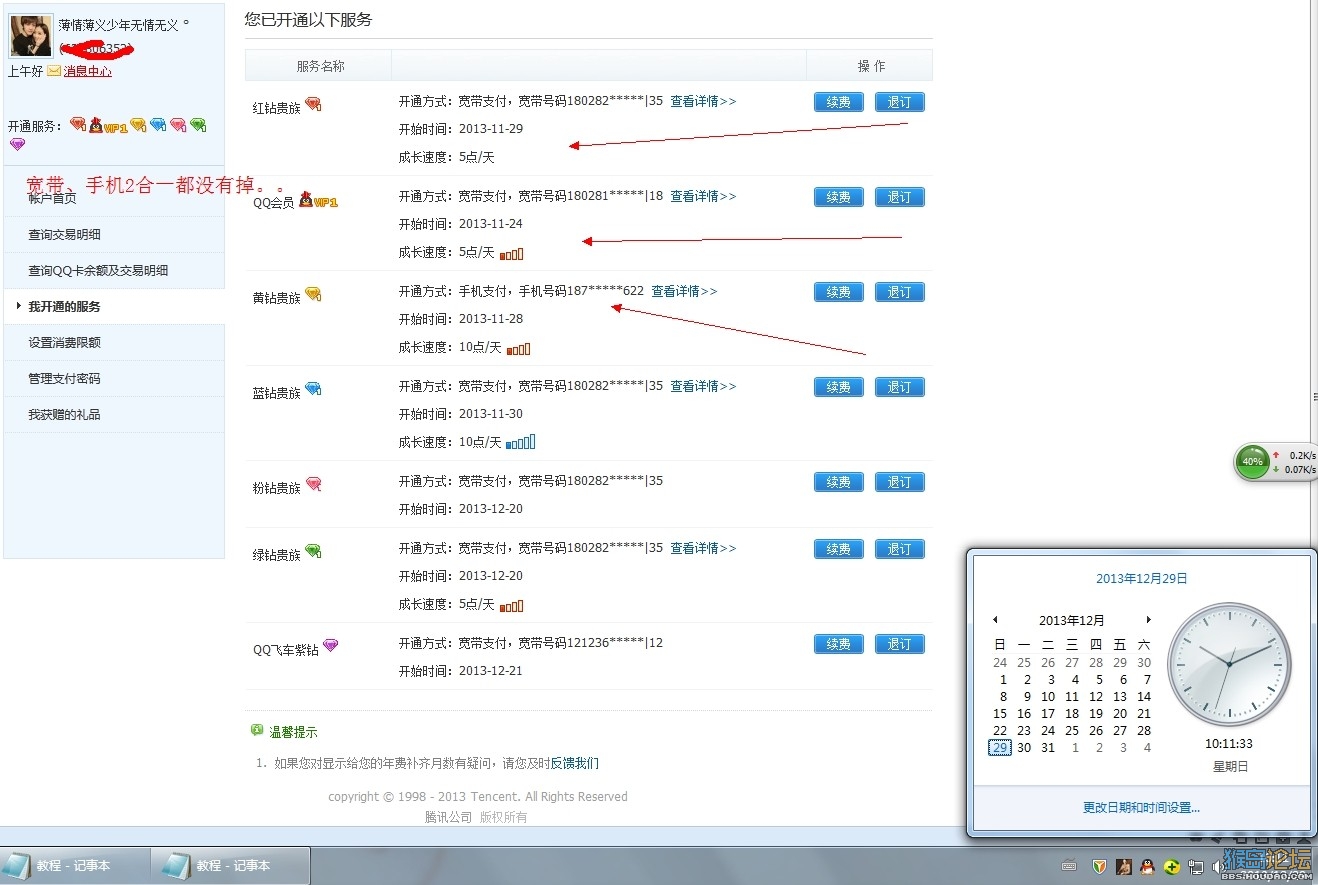
Task: Click the VIP1 icon next to QQ会员 service
Action: coord(318,202)
